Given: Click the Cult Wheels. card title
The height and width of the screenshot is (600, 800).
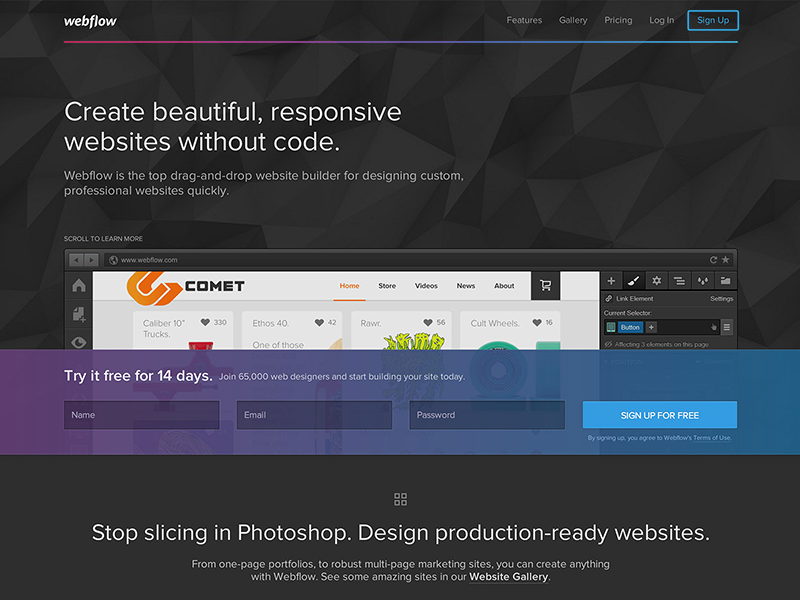Looking at the screenshot, I should click(495, 323).
